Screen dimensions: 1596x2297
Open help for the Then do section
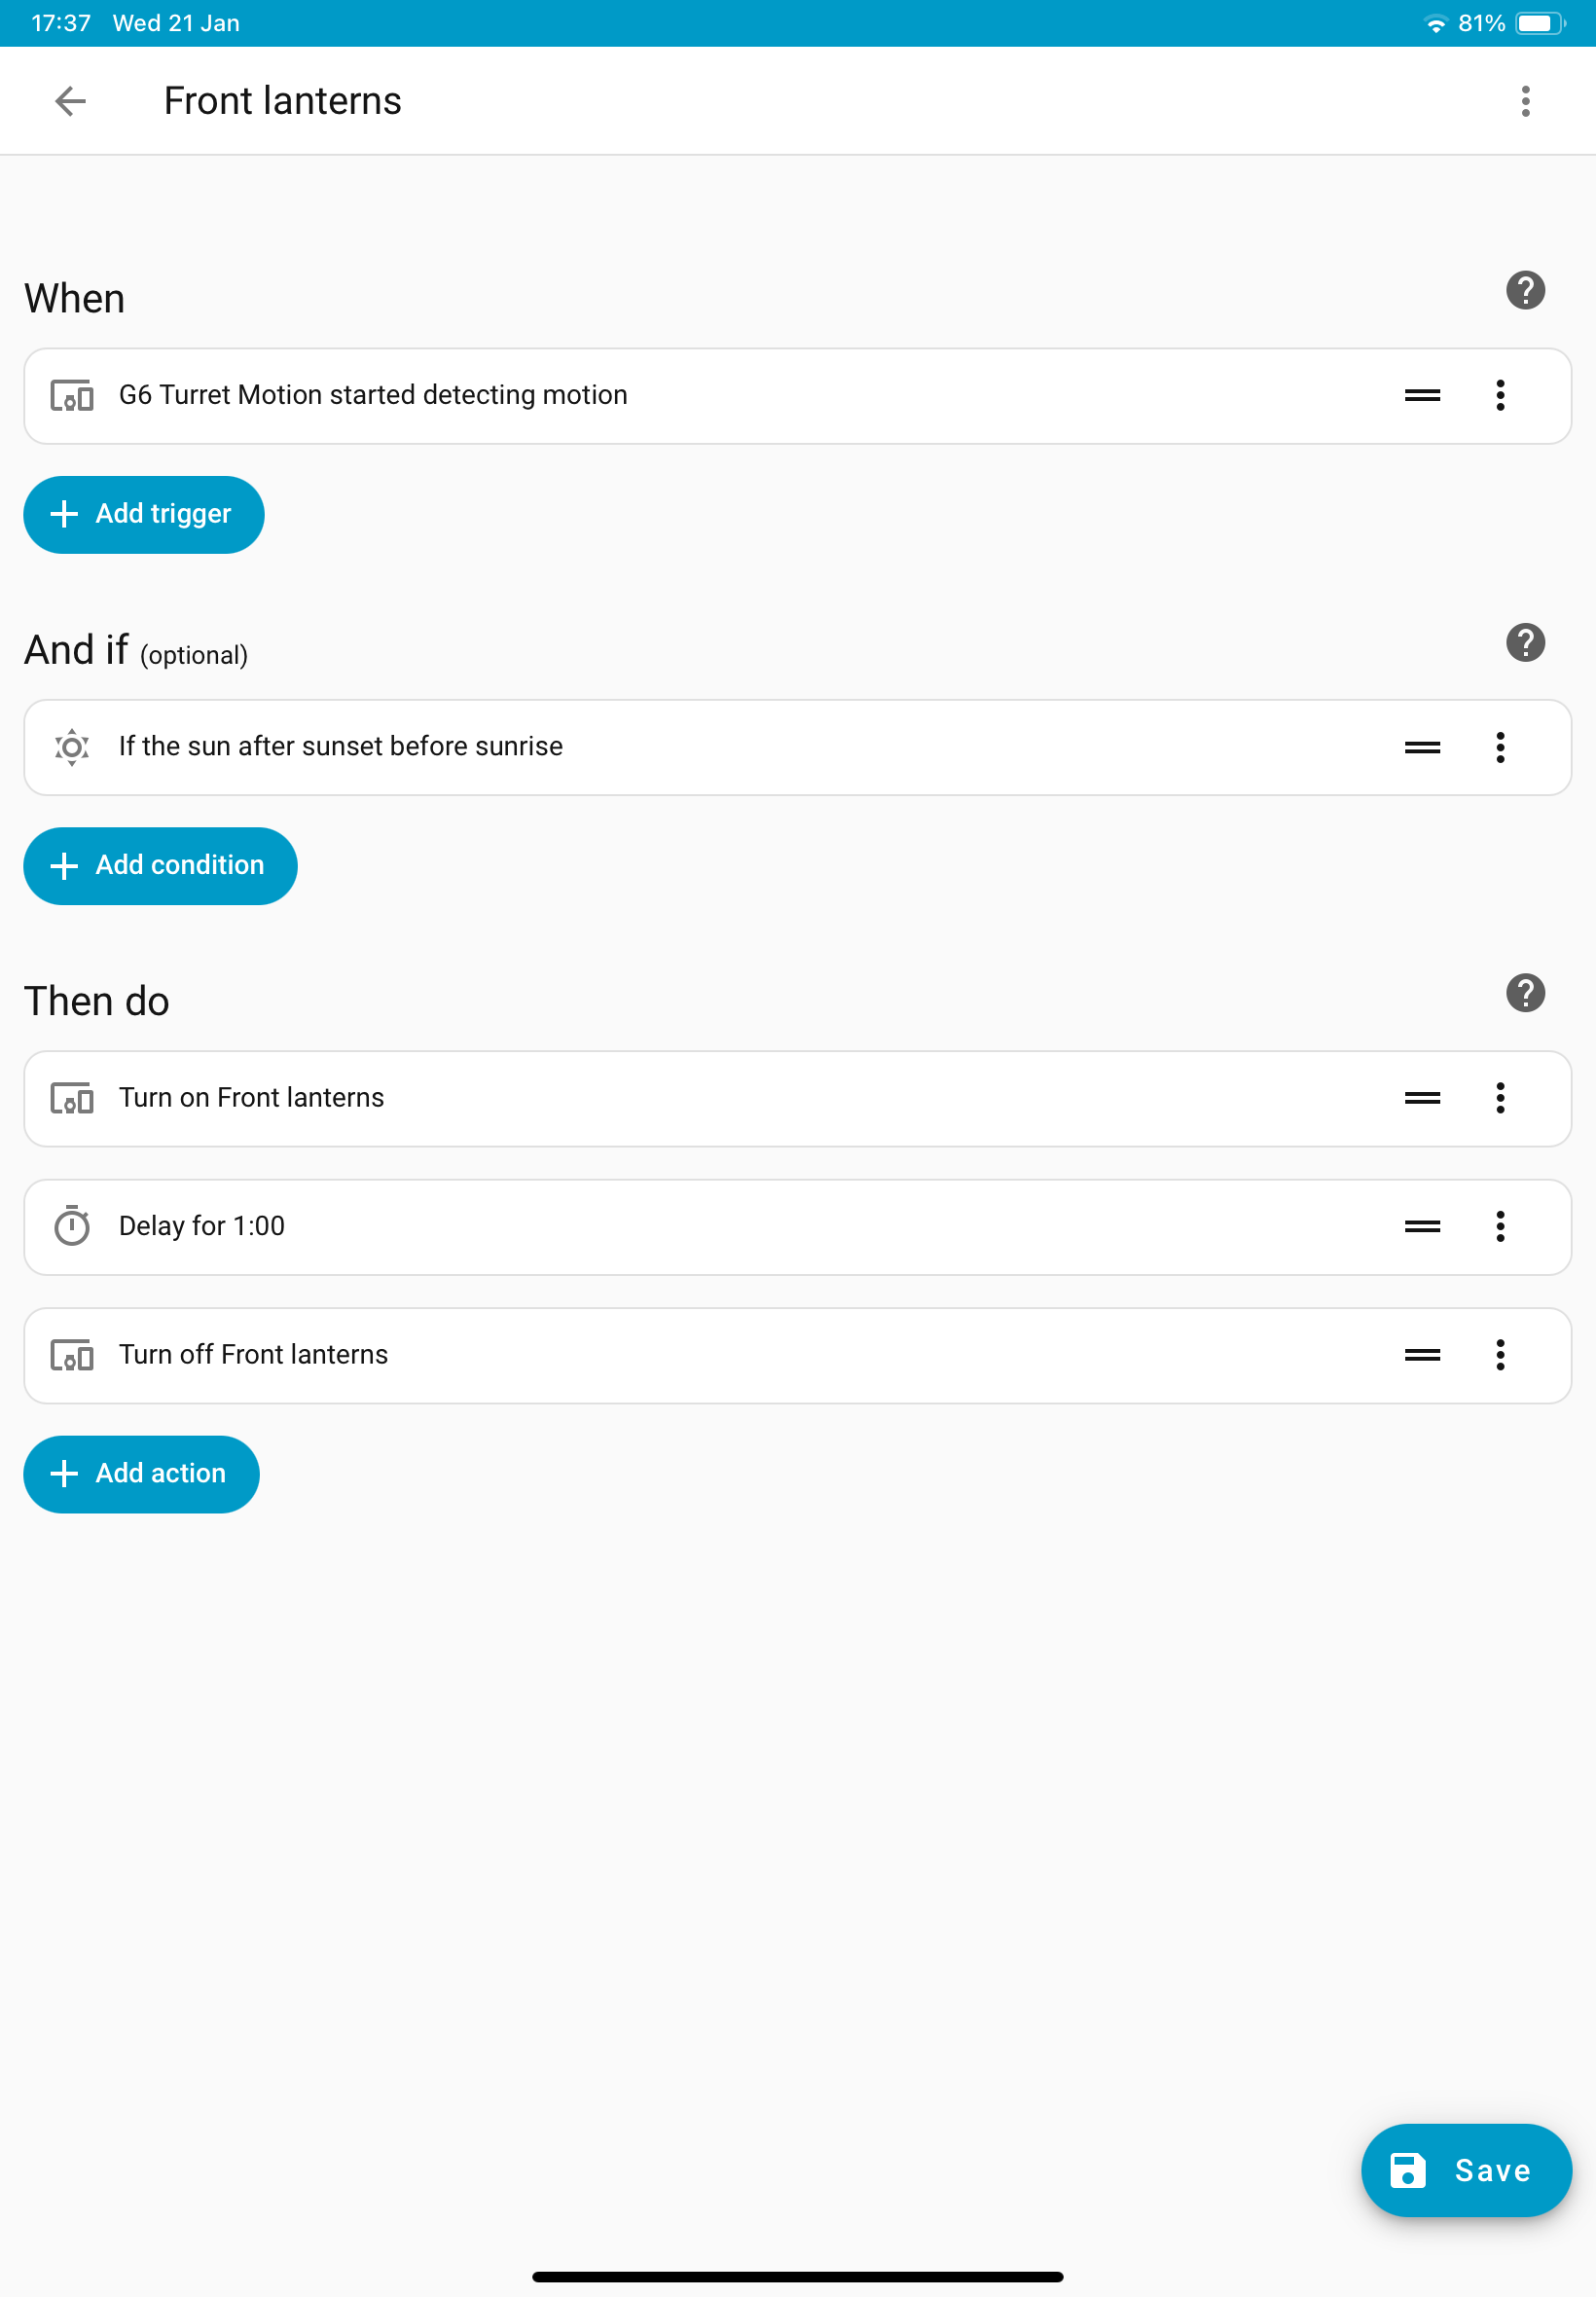pyautogui.click(x=1525, y=994)
